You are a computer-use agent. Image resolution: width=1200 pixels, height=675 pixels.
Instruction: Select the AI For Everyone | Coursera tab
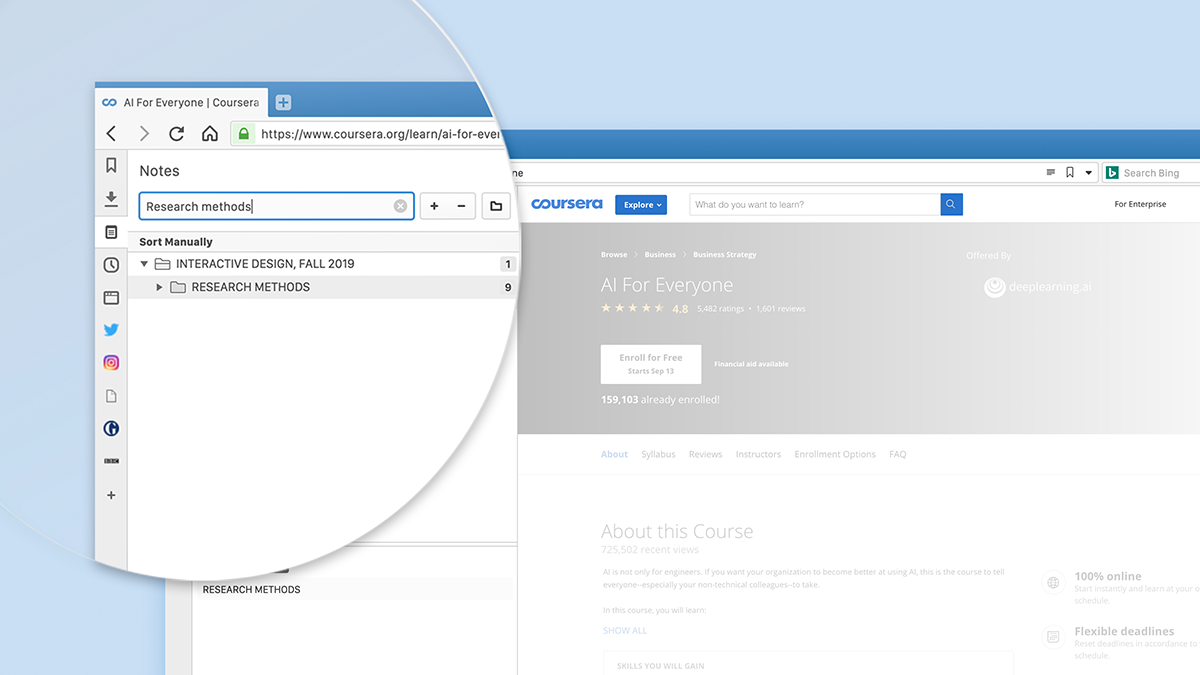click(x=181, y=102)
